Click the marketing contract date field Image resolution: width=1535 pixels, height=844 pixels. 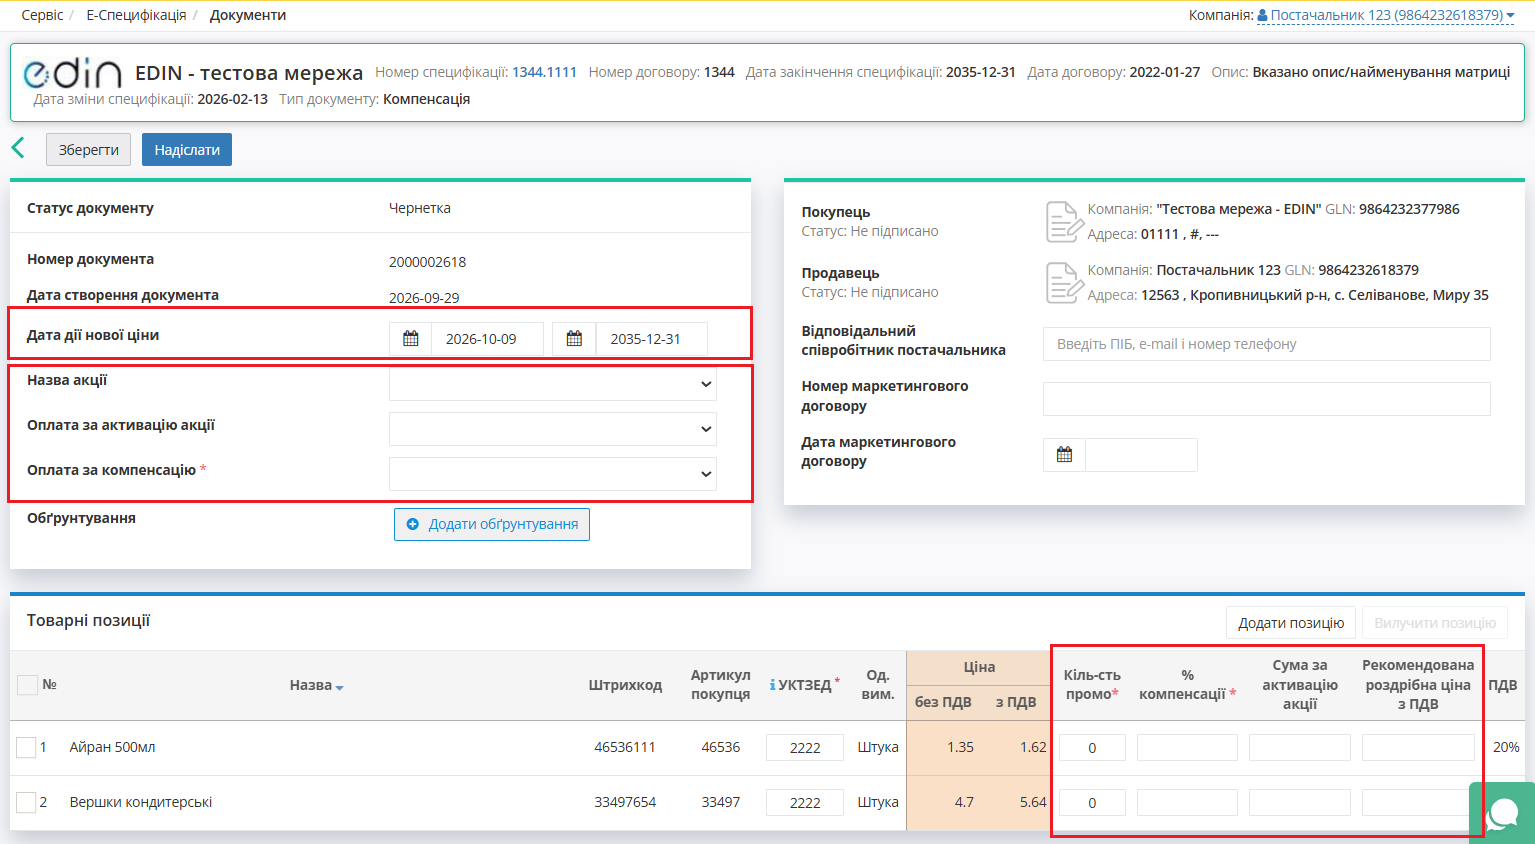[1141, 455]
